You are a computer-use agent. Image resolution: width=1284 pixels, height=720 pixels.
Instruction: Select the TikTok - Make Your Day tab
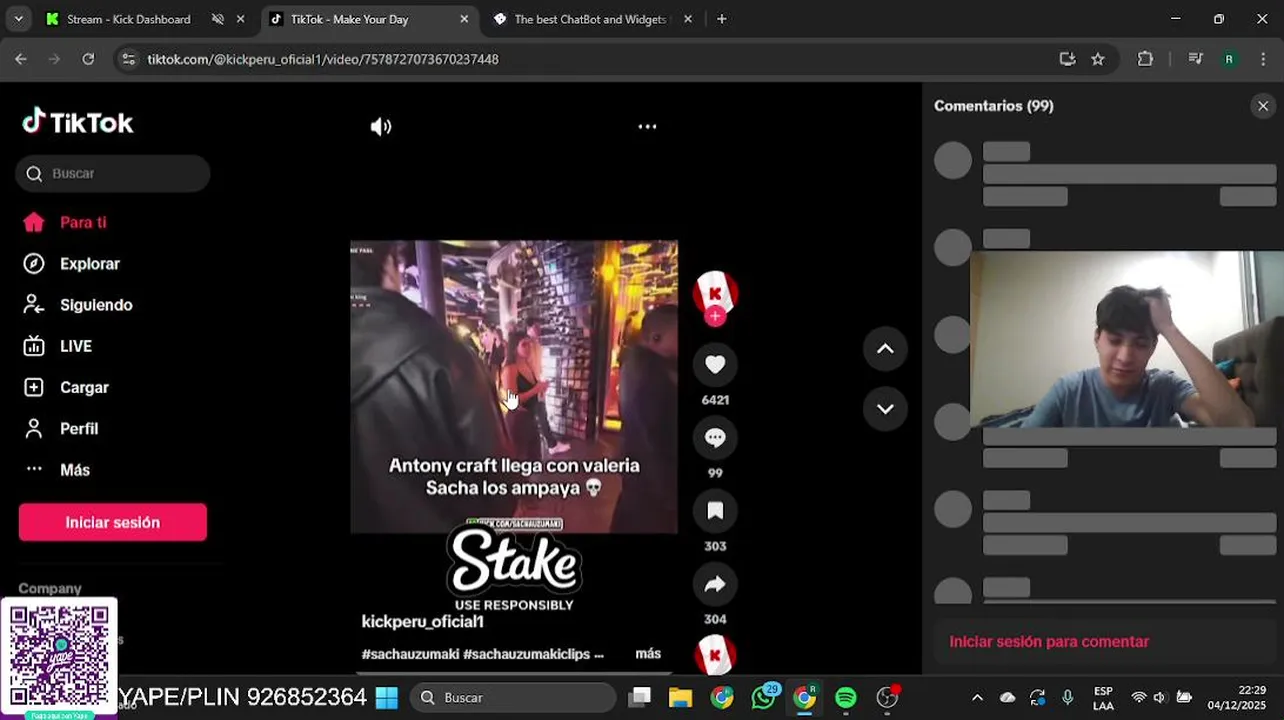350,19
